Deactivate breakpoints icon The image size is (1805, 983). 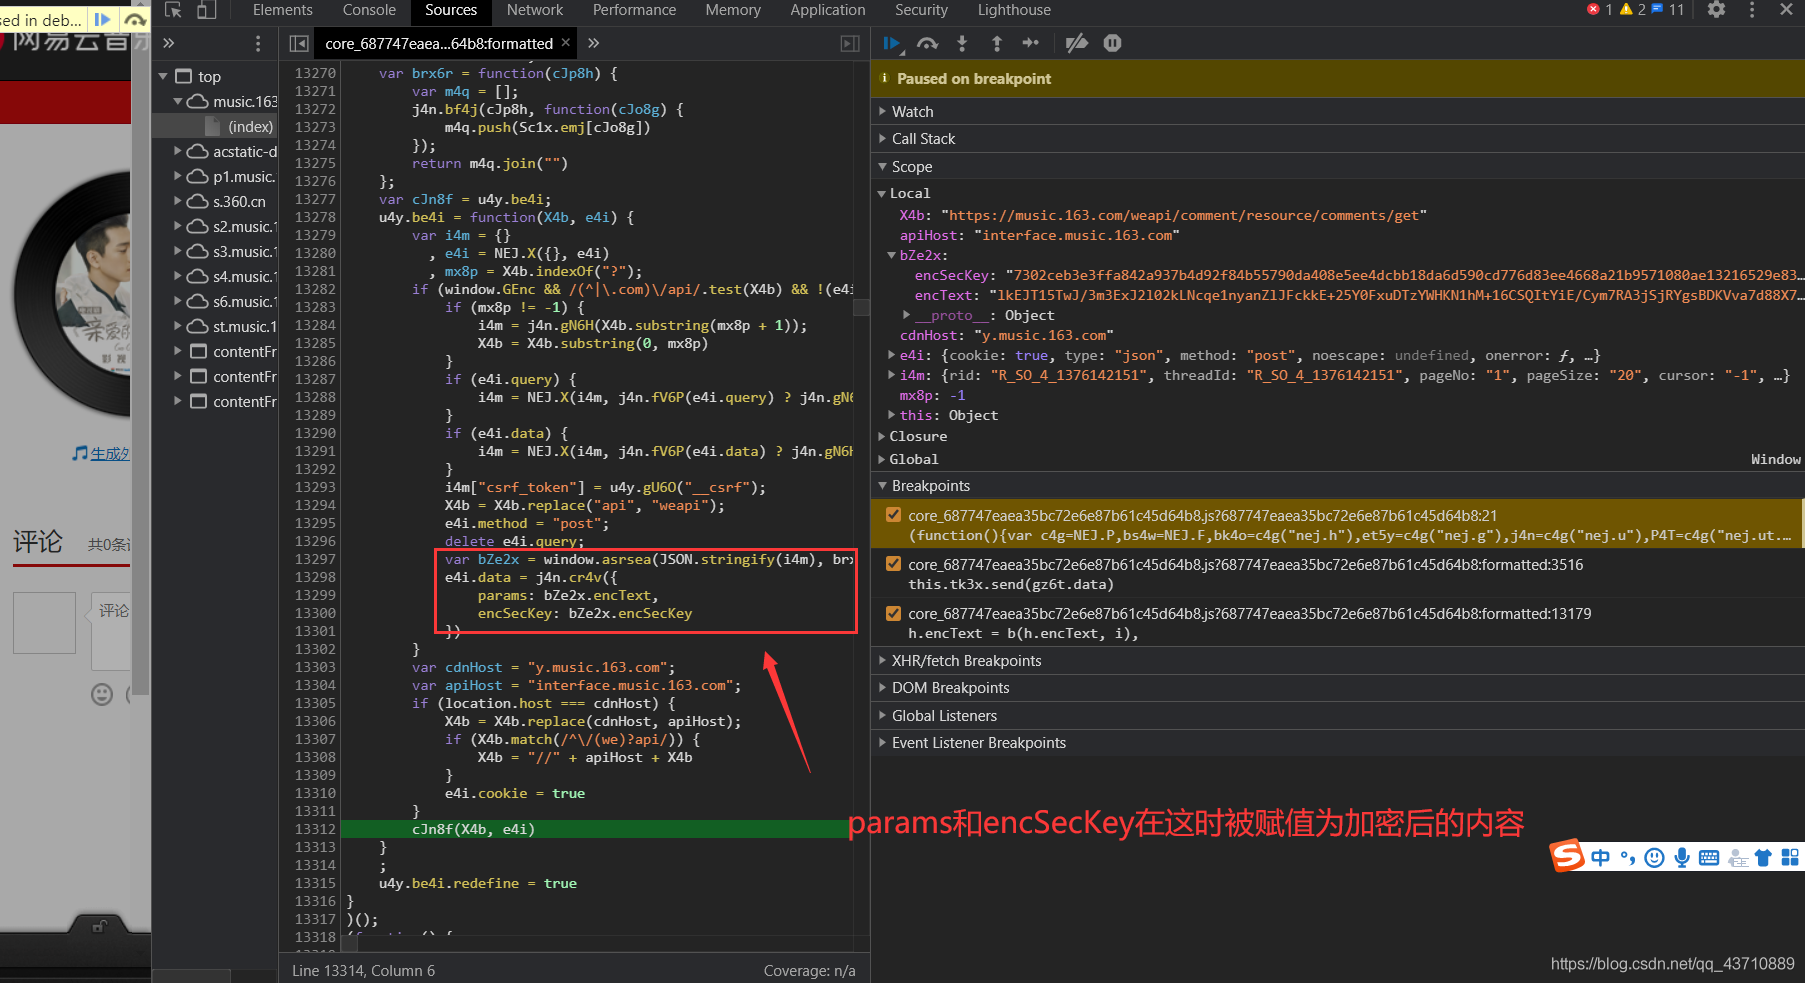1076,43
